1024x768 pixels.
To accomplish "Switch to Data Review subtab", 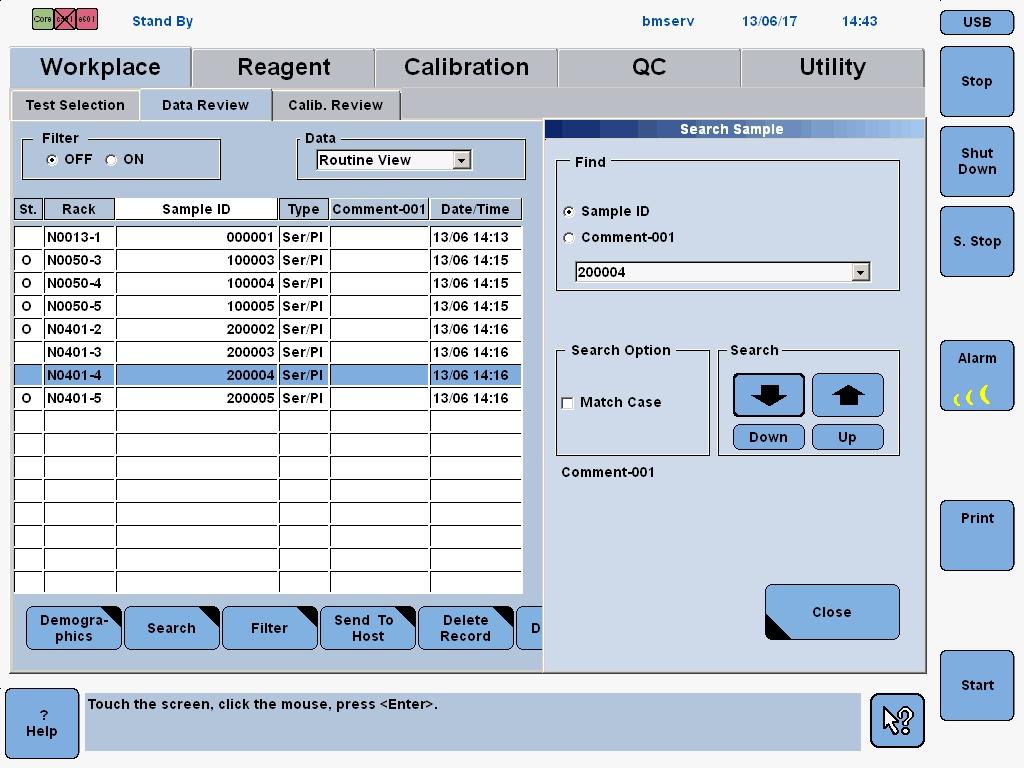I will tap(206, 105).
